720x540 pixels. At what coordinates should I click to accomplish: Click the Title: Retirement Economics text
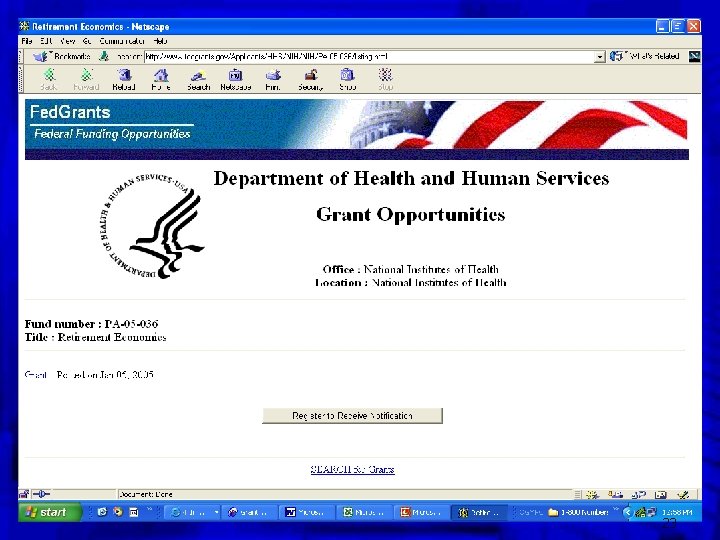point(96,338)
